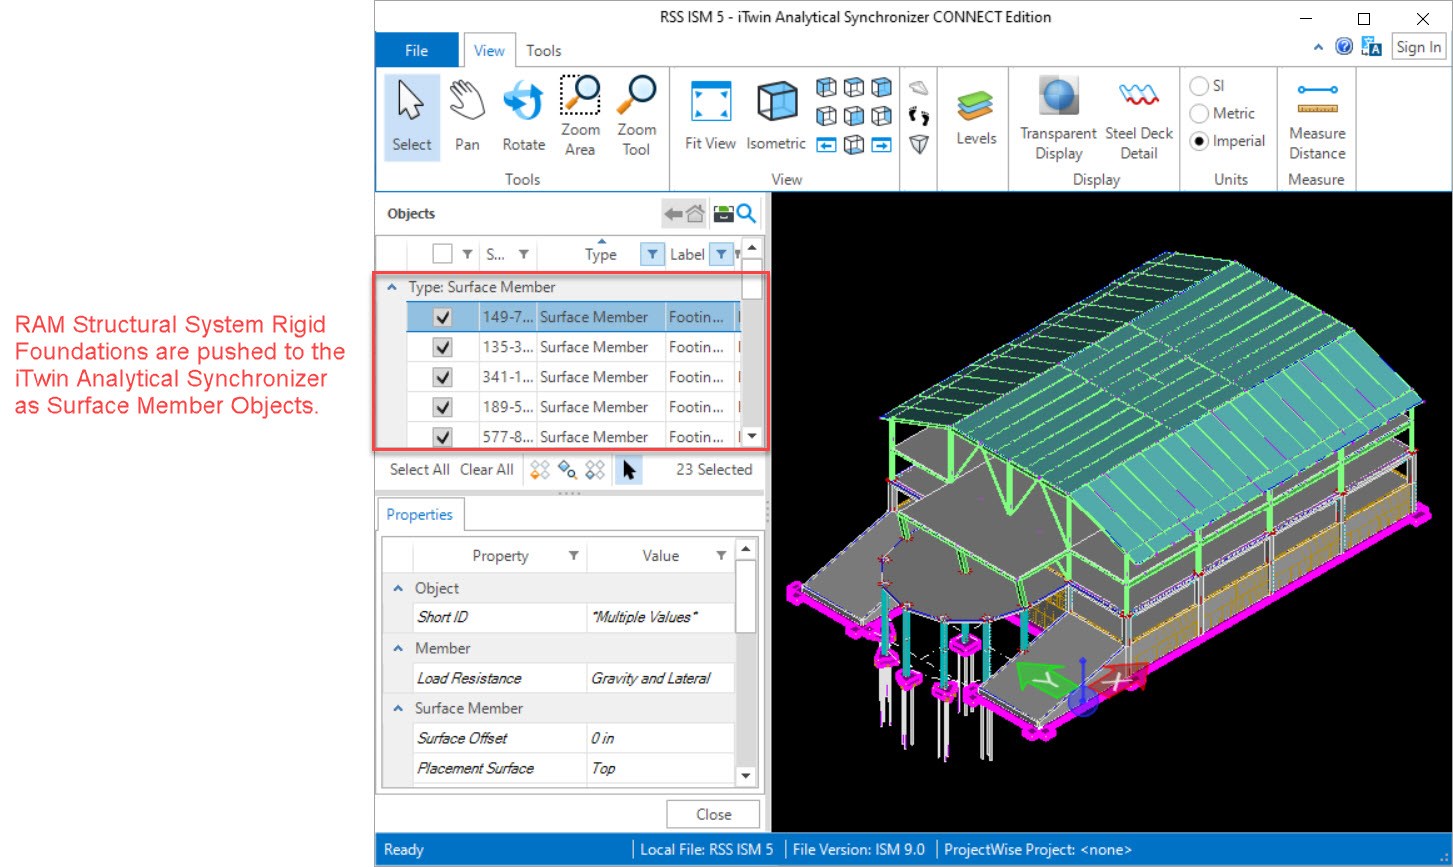Click the back-to-home icon in Objects

click(686, 213)
